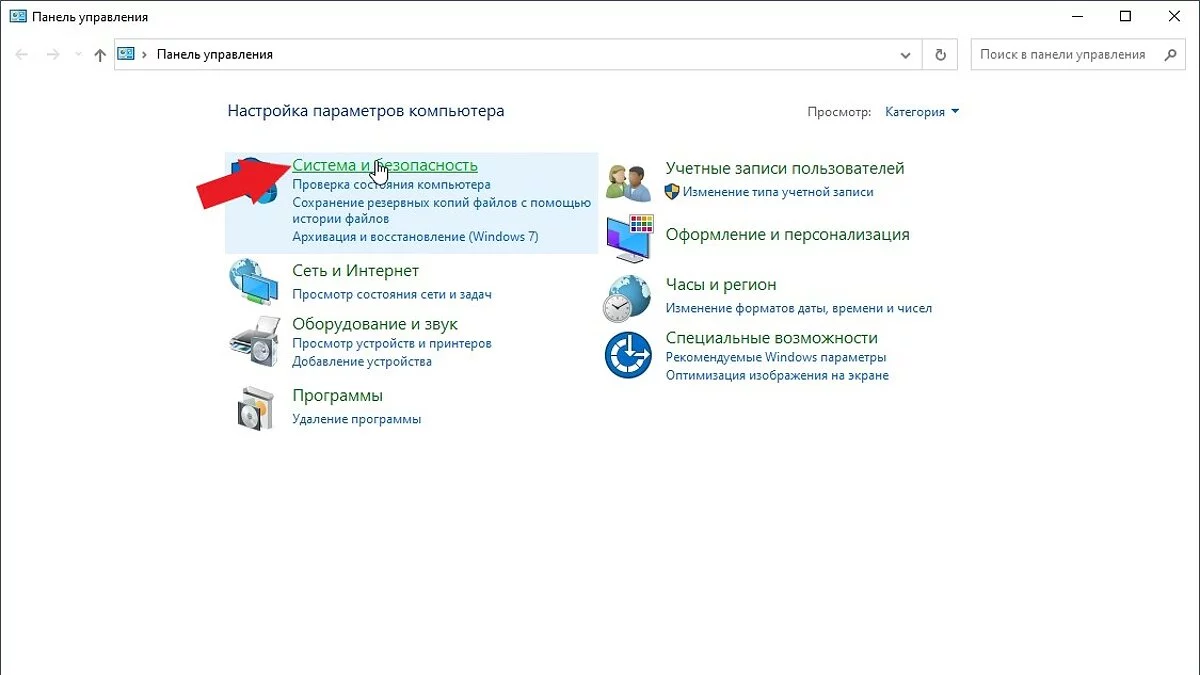Open the Hardware and Sound printer icon
1200x675 pixels.
[x=252, y=342]
